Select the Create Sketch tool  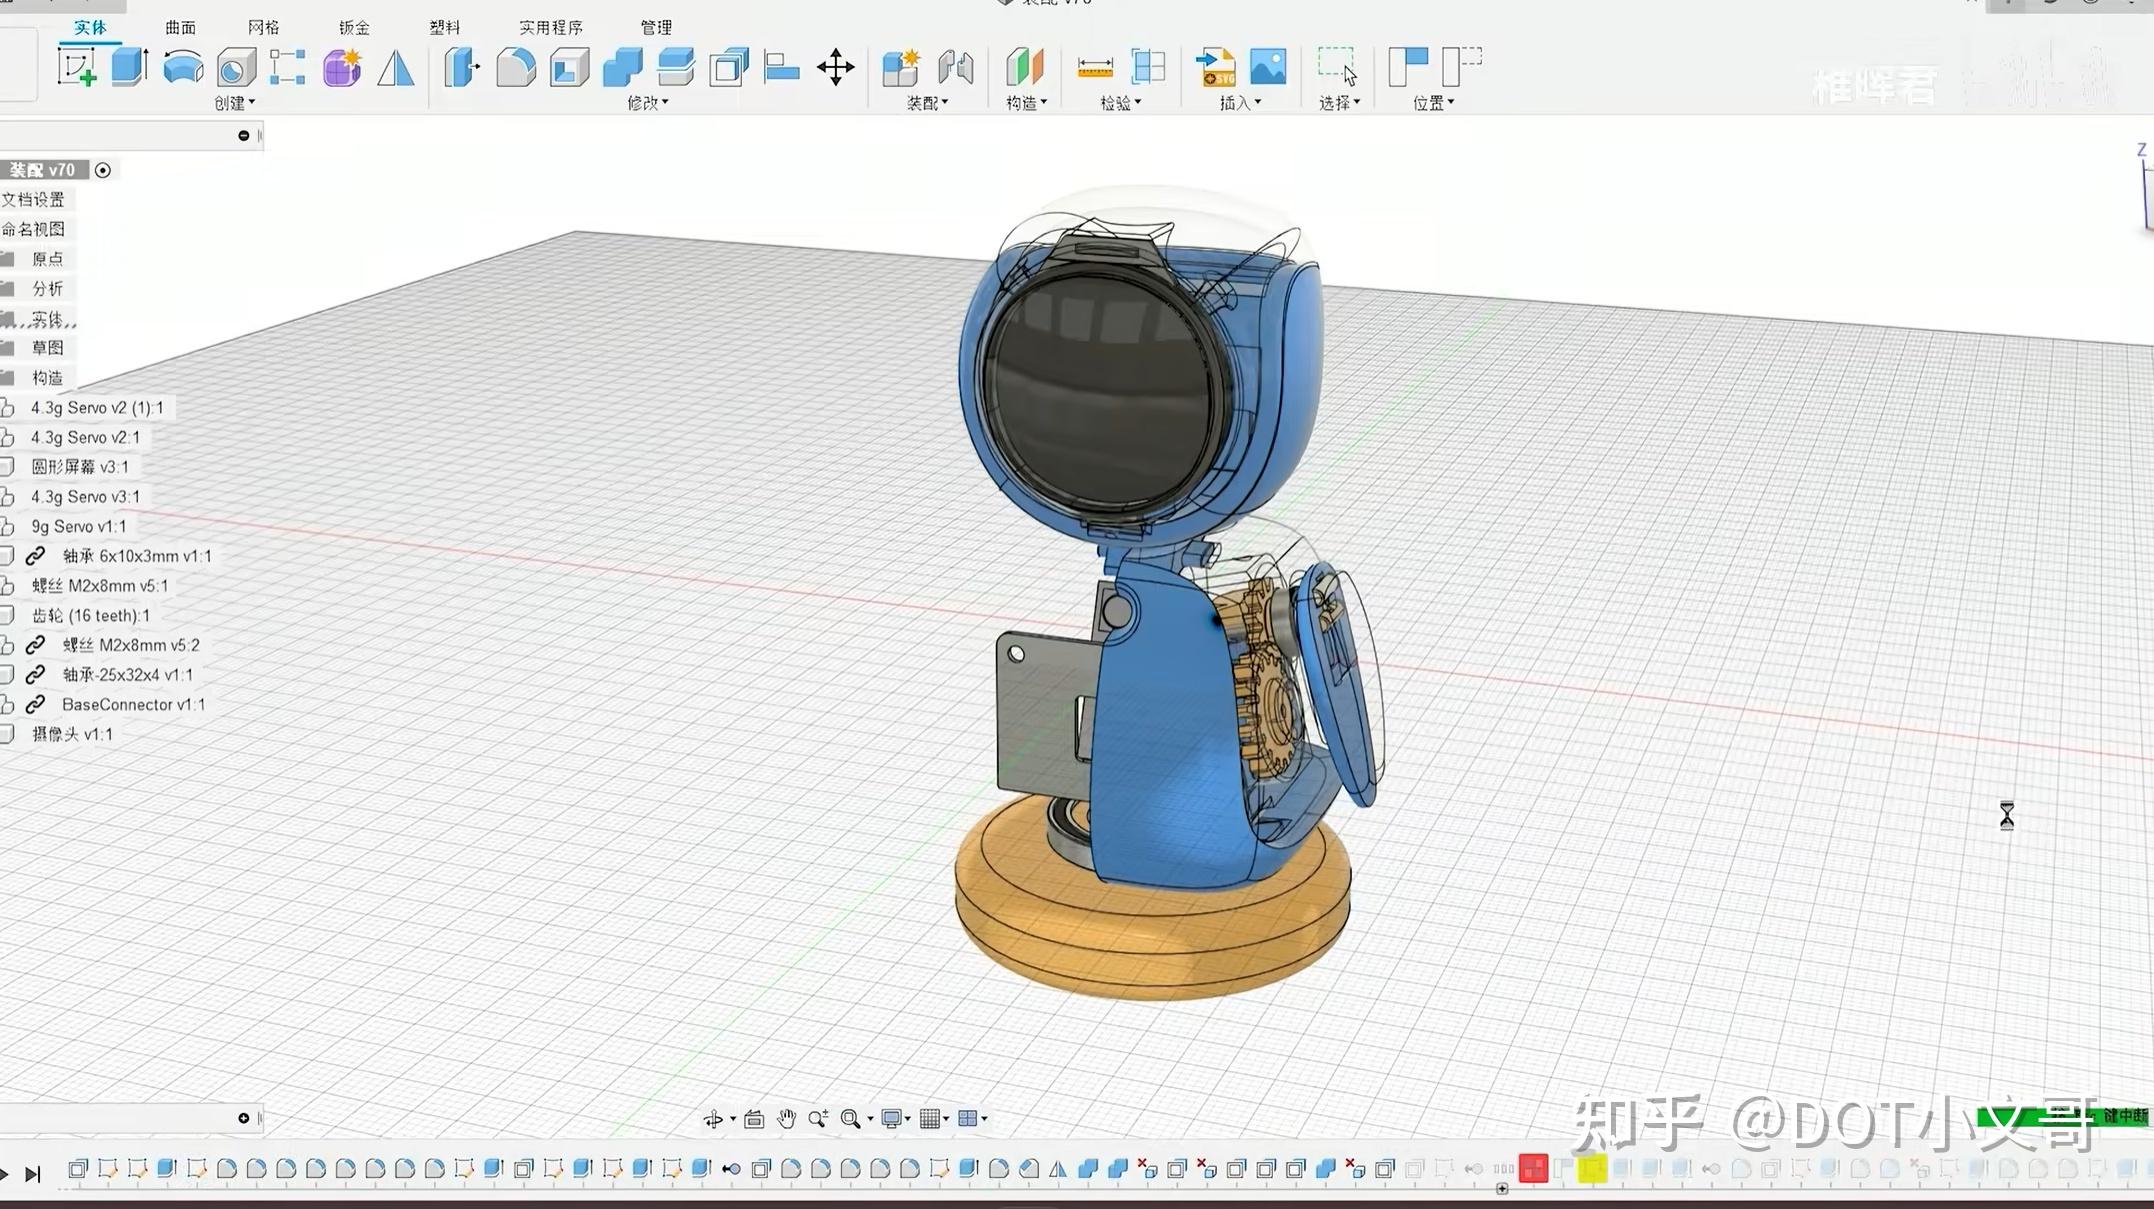[x=77, y=68]
